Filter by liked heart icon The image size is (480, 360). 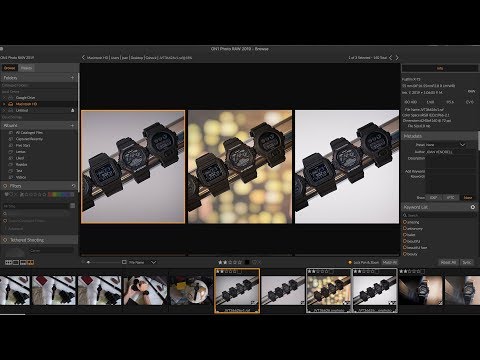pyautogui.click(x=7, y=194)
